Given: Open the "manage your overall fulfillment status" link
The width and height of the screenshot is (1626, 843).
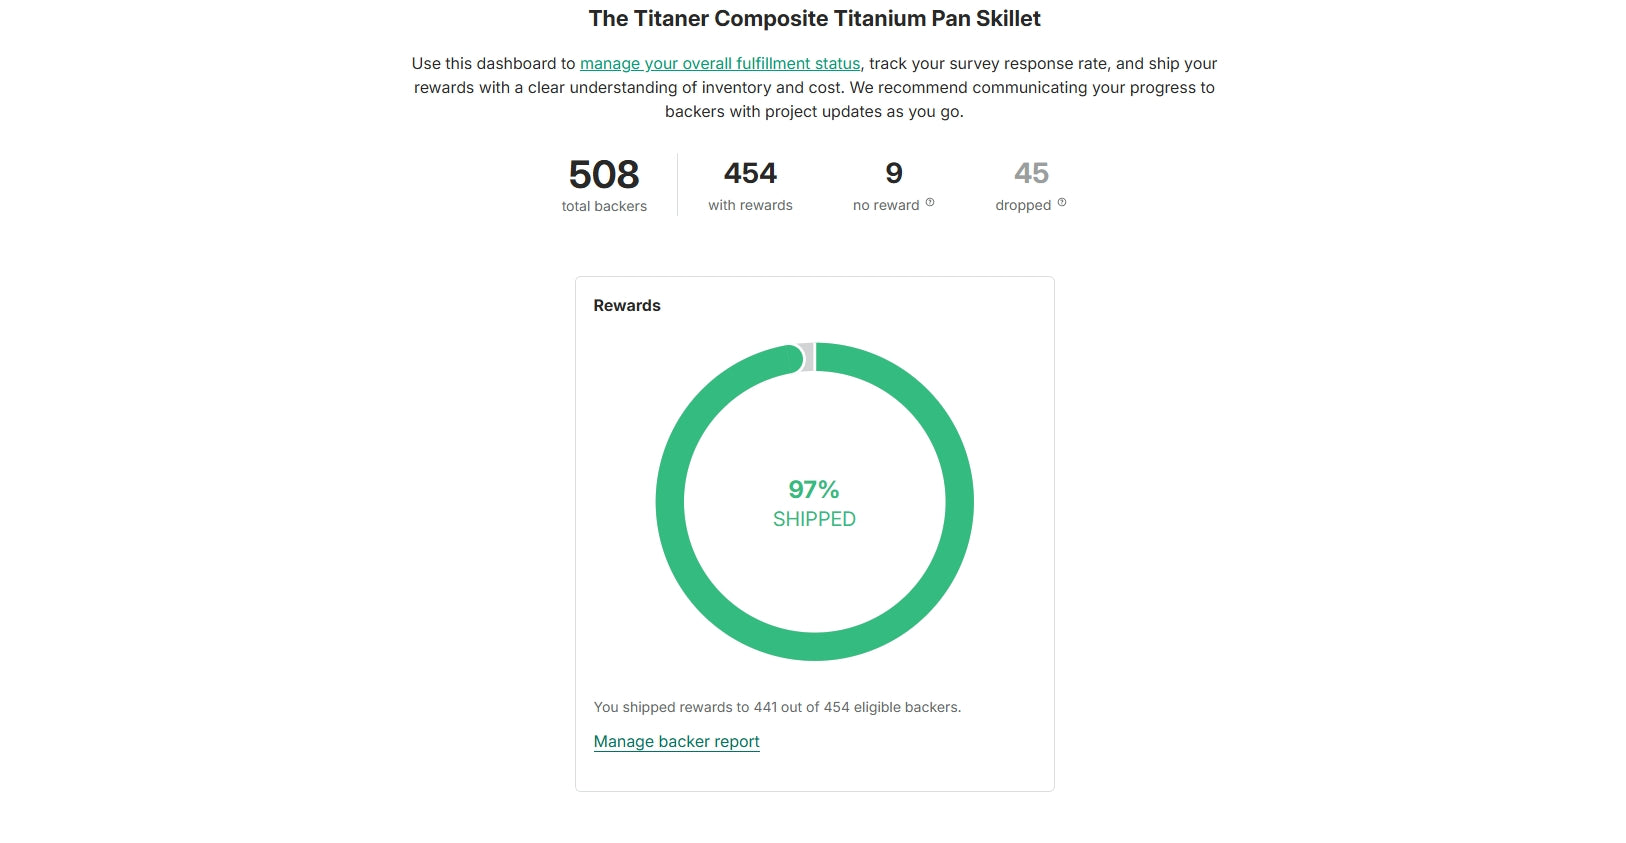Looking at the screenshot, I should [720, 64].
